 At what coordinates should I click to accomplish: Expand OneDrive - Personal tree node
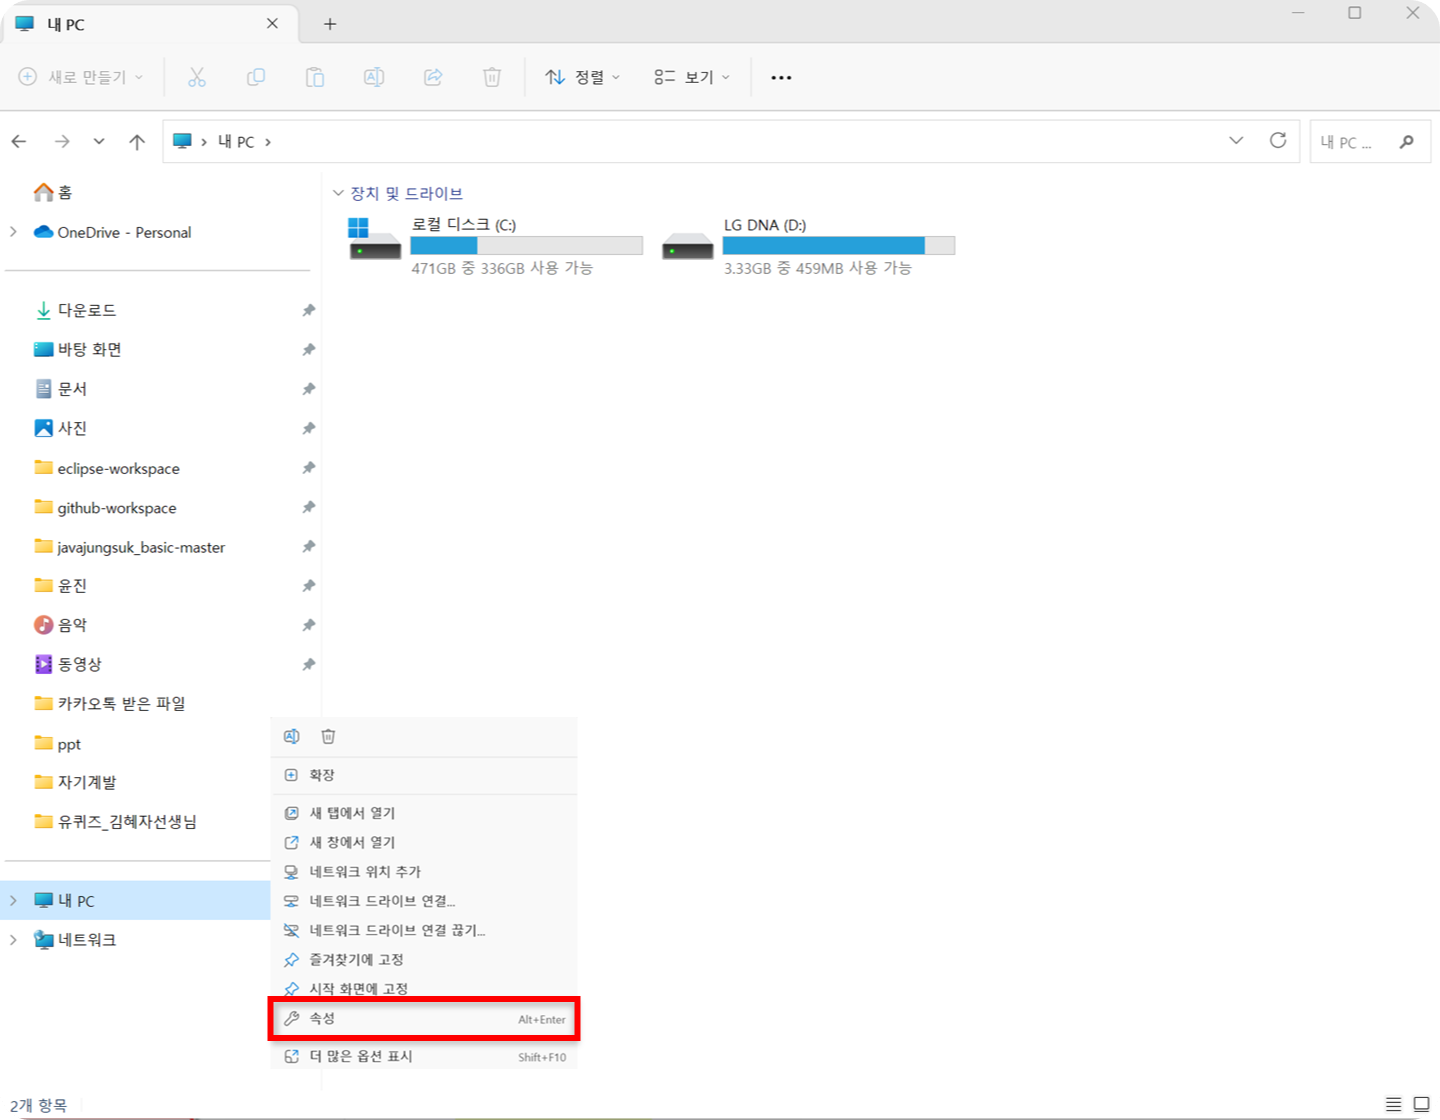point(13,232)
